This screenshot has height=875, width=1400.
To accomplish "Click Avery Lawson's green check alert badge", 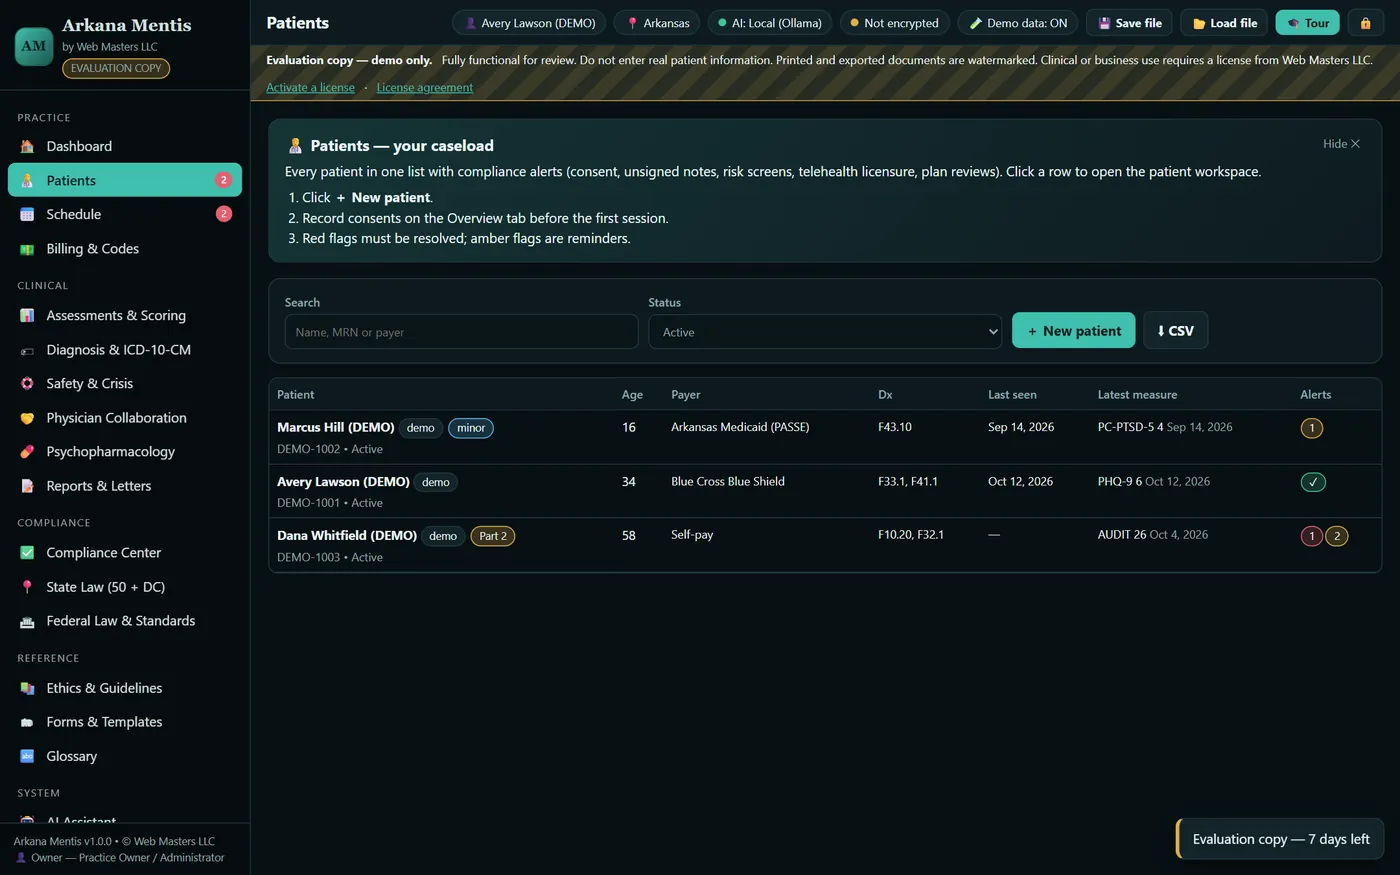I will point(1313,482).
